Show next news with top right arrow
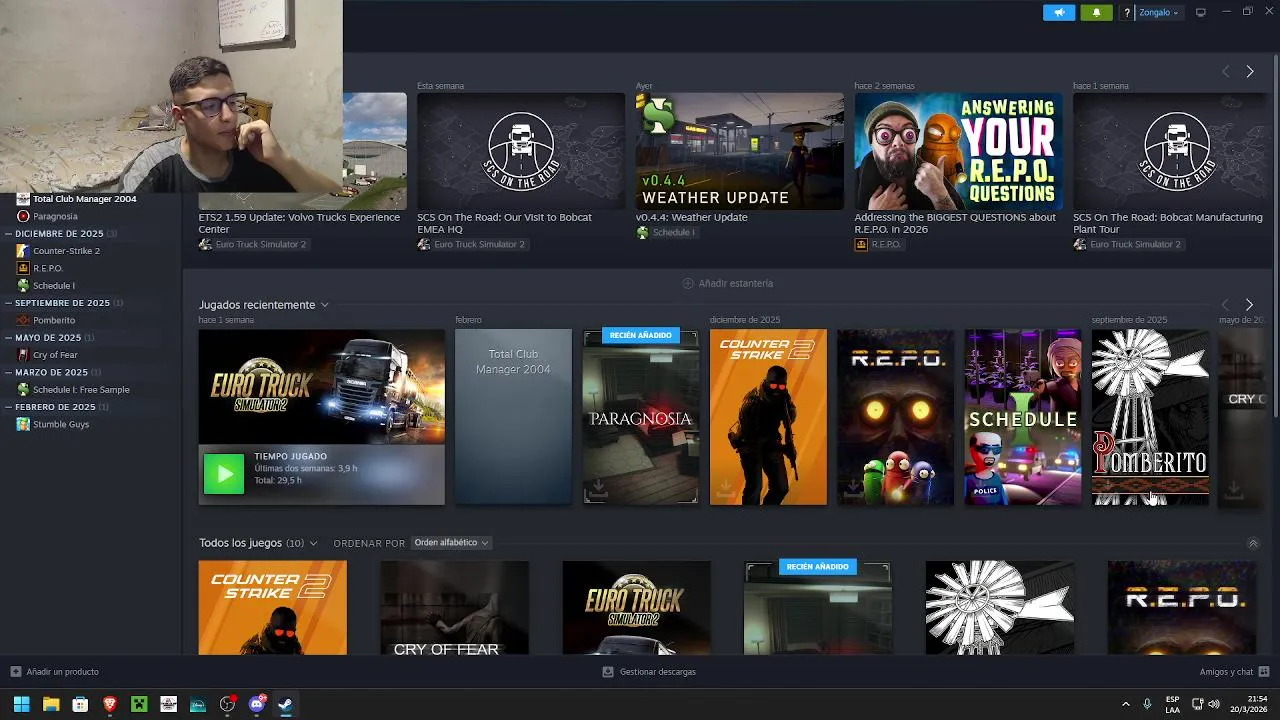The width and height of the screenshot is (1280, 720). [x=1249, y=71]
